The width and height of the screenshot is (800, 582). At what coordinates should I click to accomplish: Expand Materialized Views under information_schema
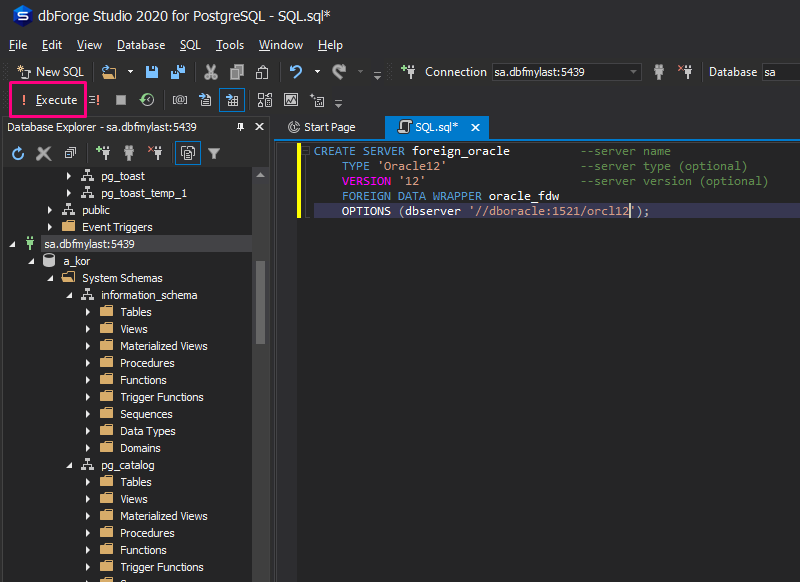point(88,346)
